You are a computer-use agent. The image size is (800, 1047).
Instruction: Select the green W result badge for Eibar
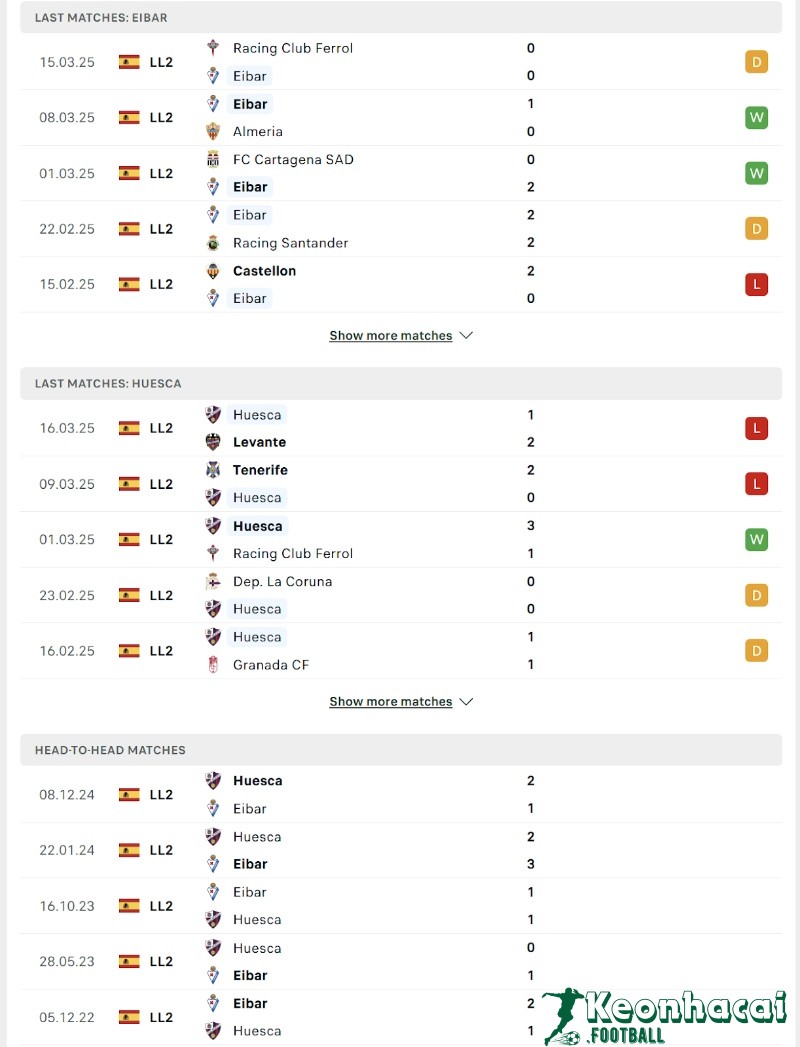tap(756, 117)
